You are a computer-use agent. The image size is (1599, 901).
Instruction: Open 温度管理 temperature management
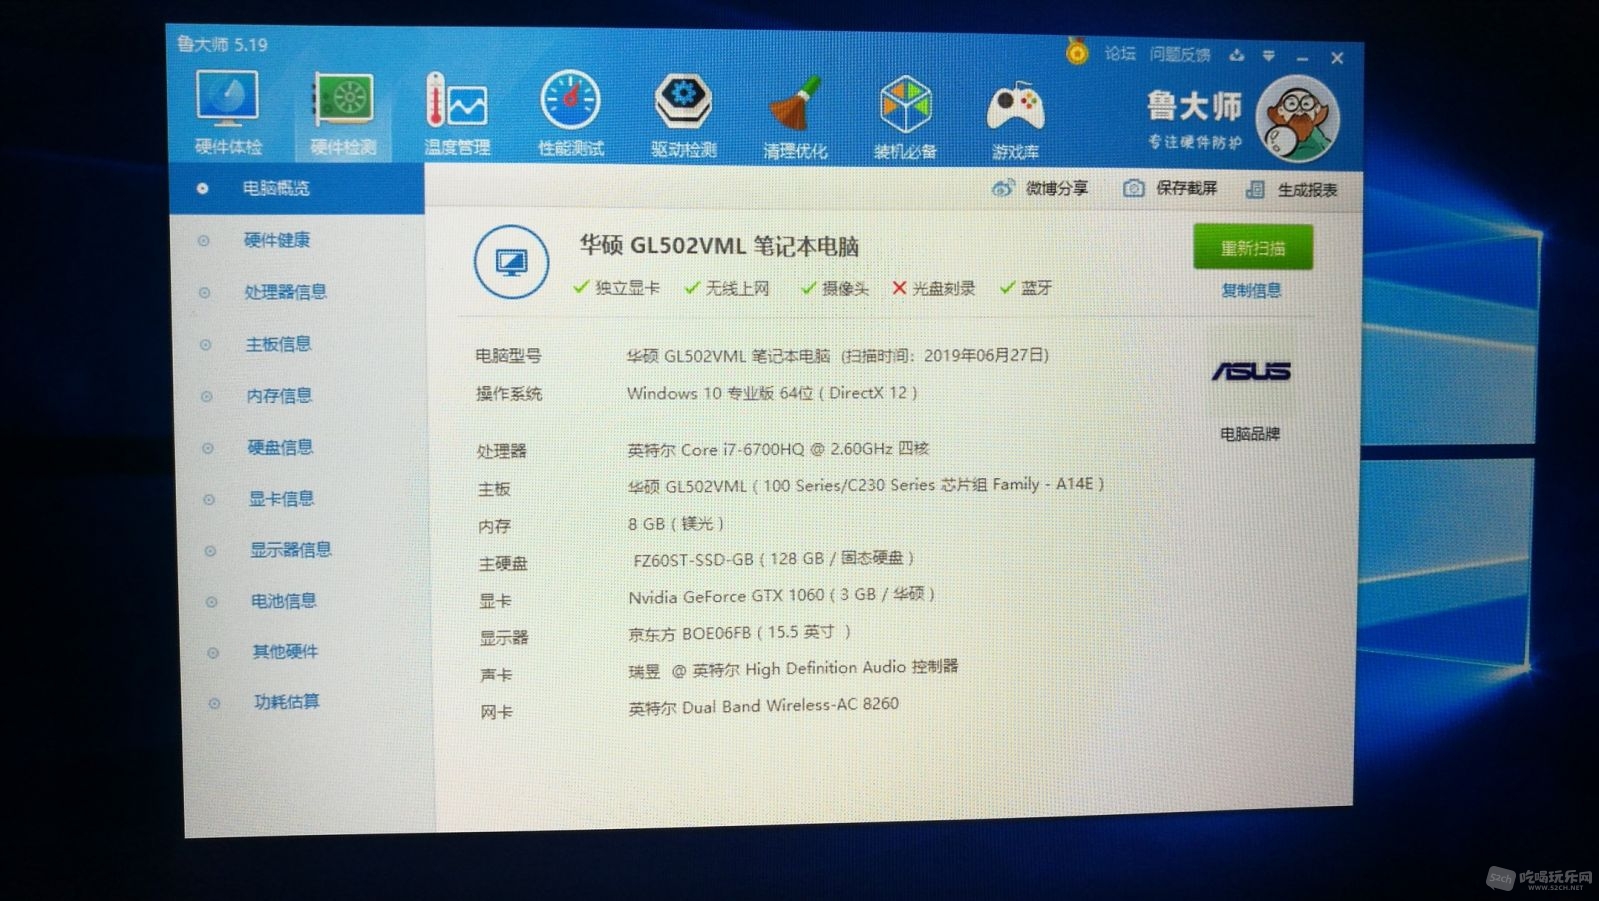coord(457,114)
